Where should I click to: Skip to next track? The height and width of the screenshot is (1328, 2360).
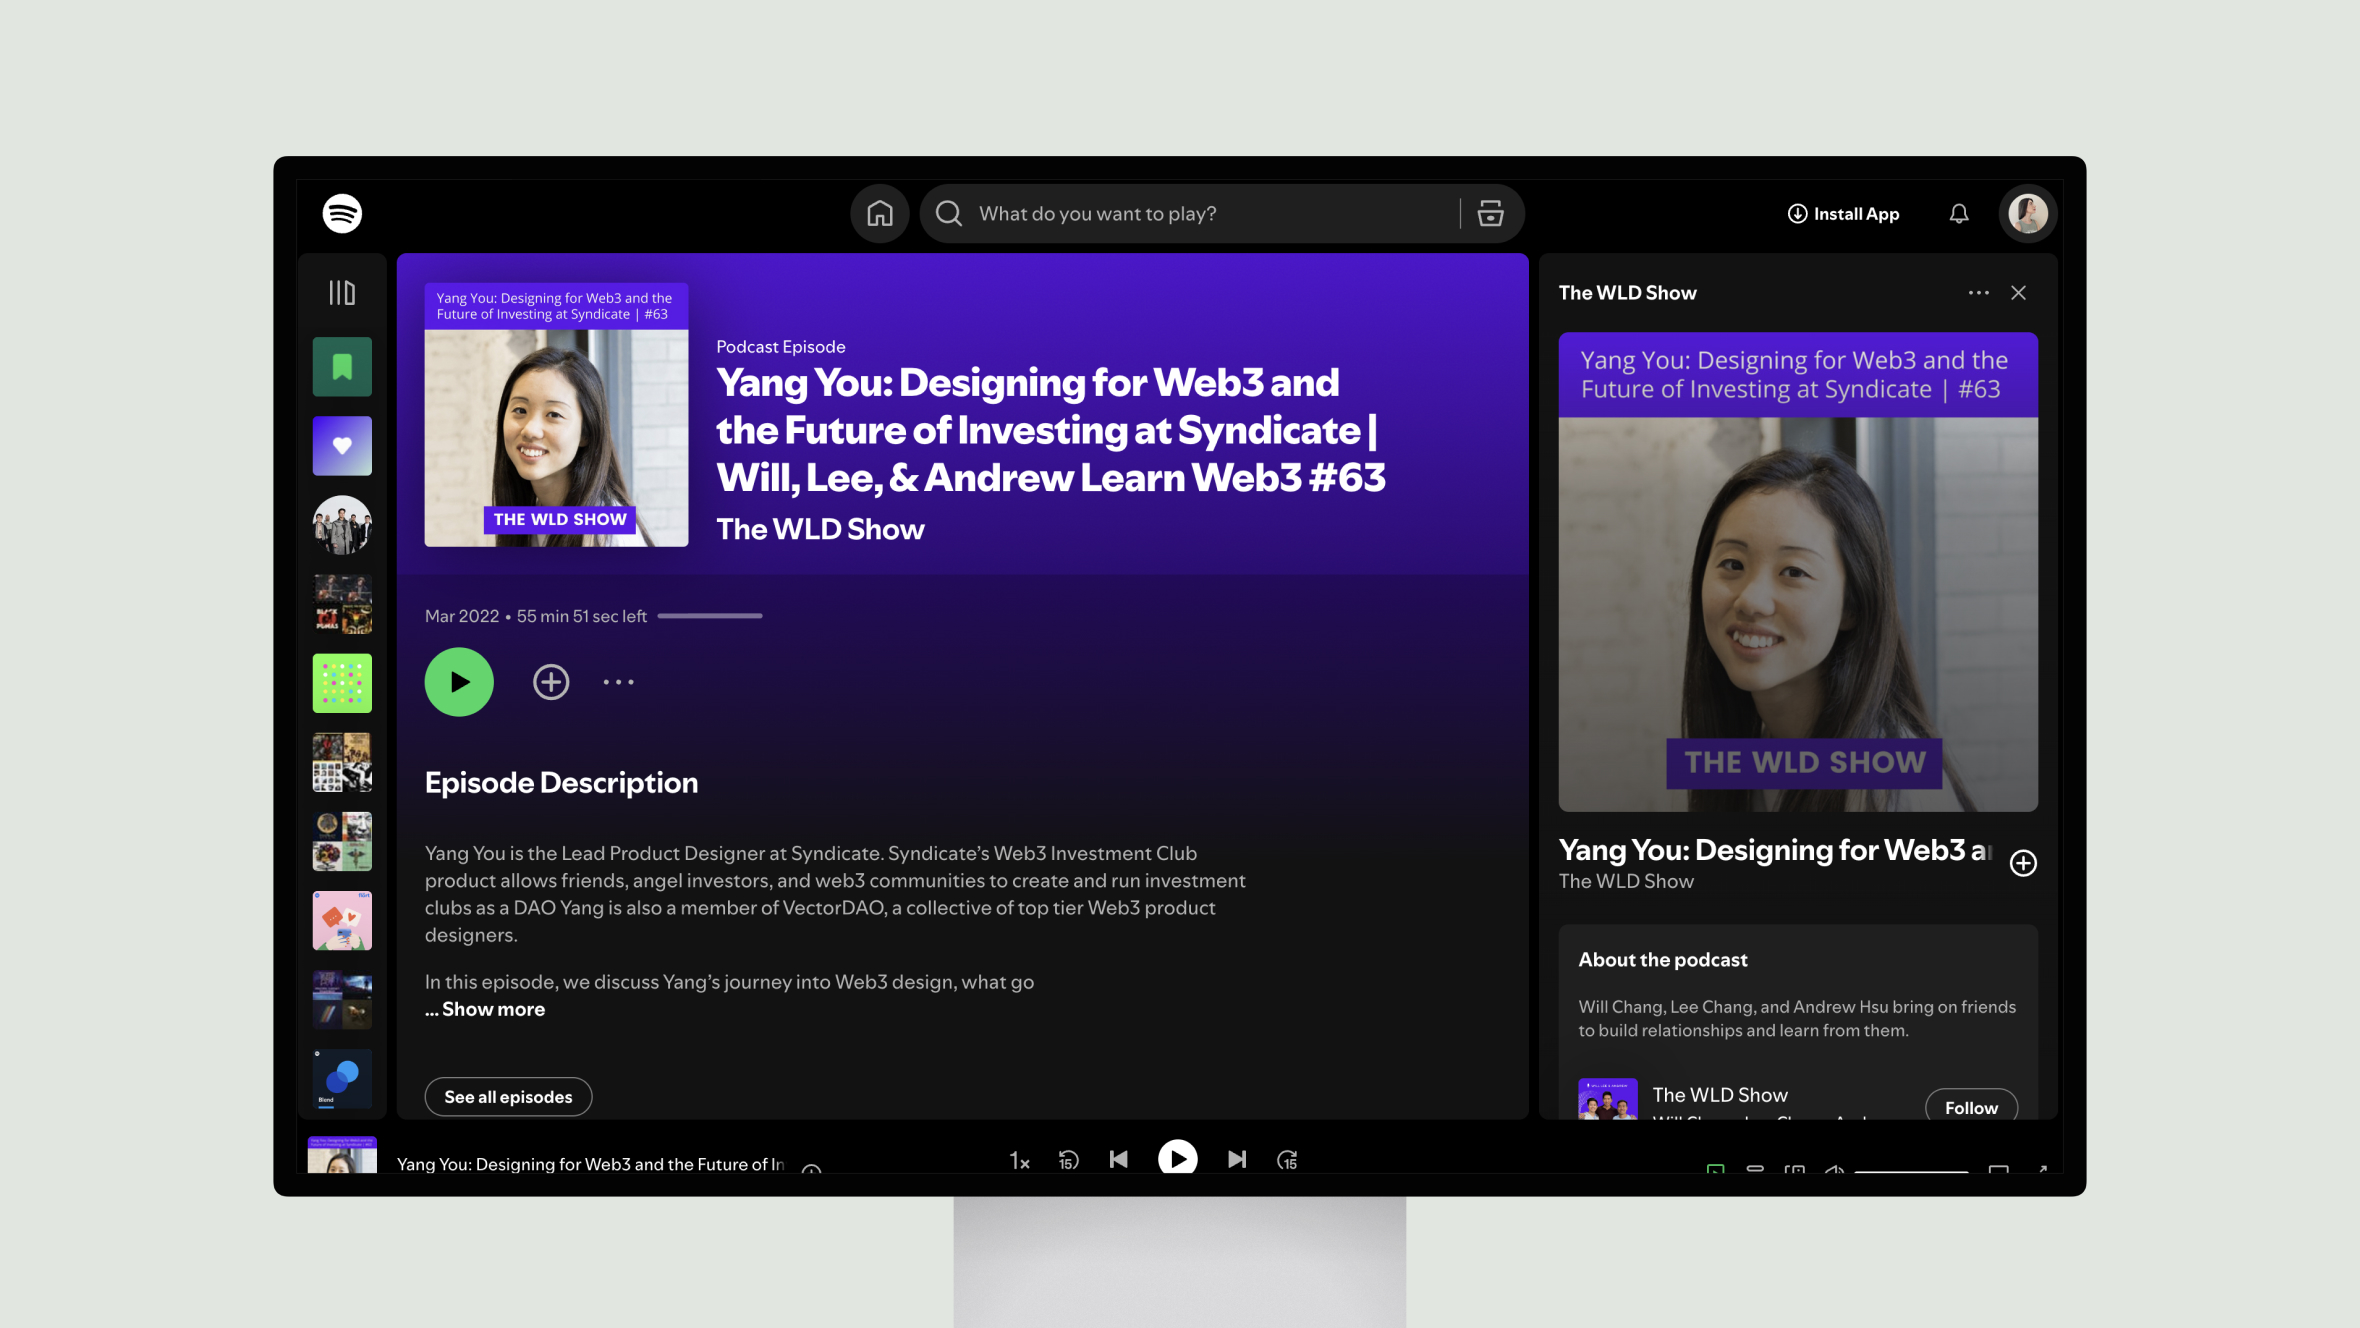[1237, 1159]
